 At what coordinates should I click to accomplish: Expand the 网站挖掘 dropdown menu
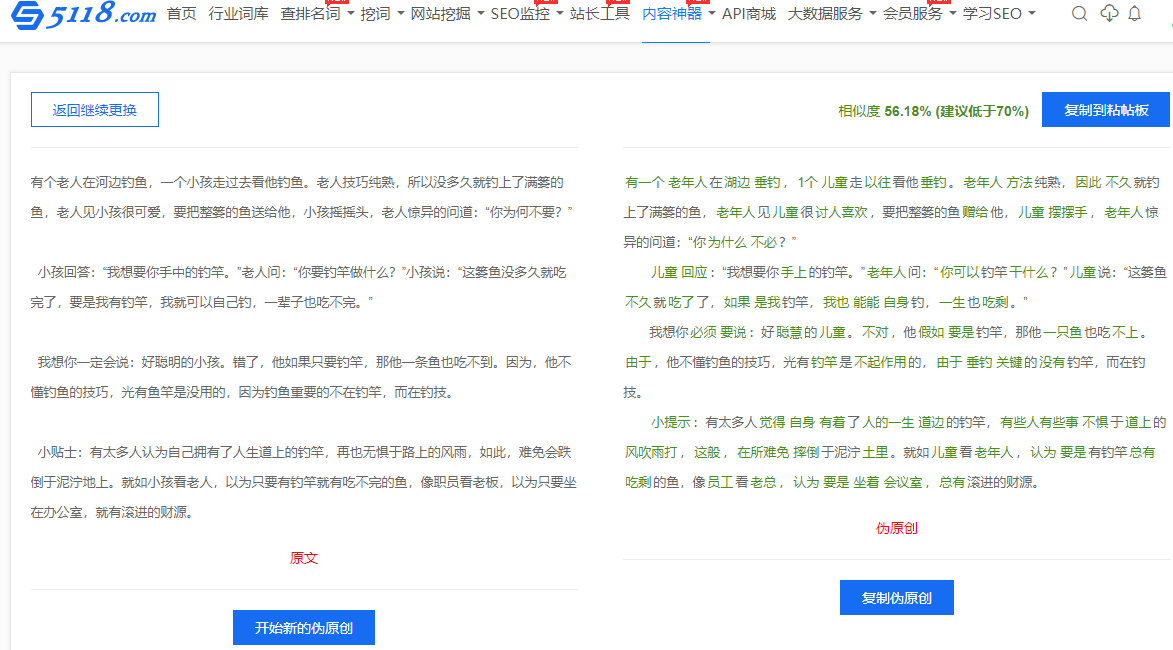(x=447, y=14)
